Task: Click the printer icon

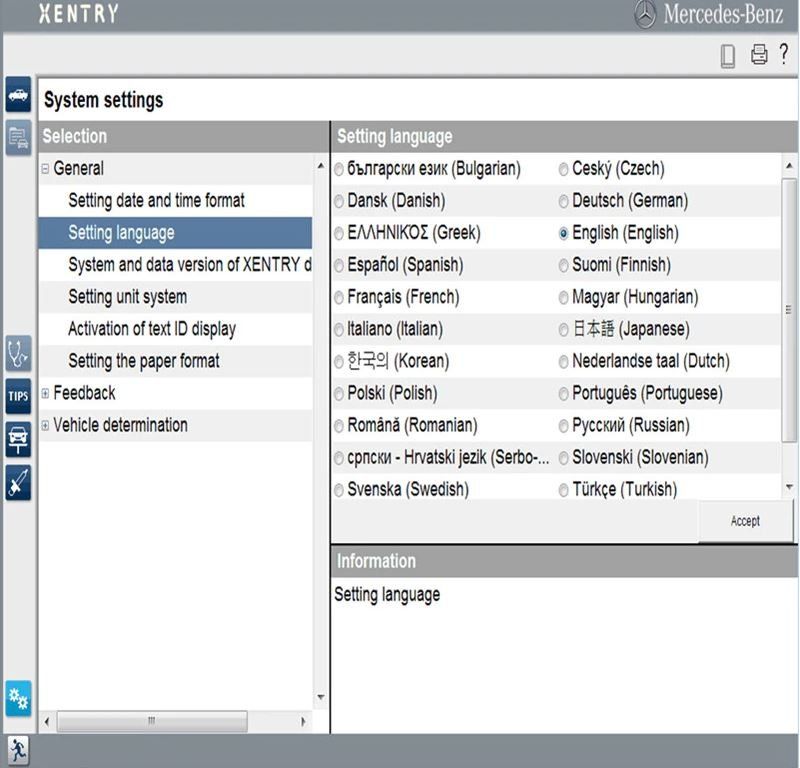Action: [x=759, y=55]
